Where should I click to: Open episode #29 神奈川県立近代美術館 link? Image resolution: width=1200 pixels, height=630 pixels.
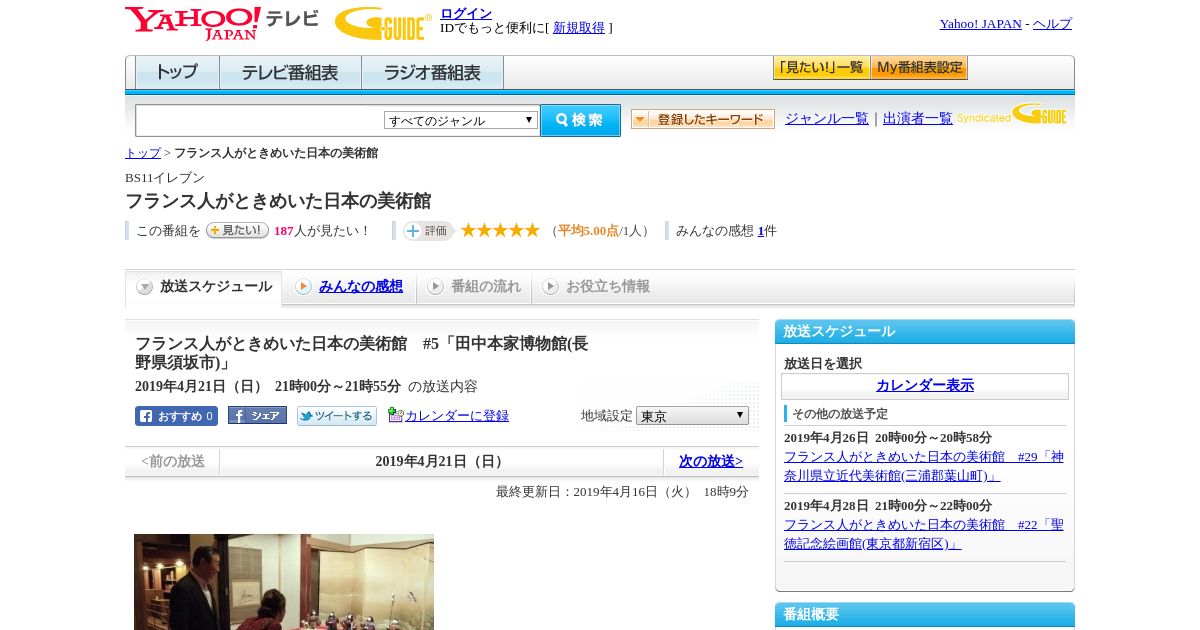coord(924,466)
